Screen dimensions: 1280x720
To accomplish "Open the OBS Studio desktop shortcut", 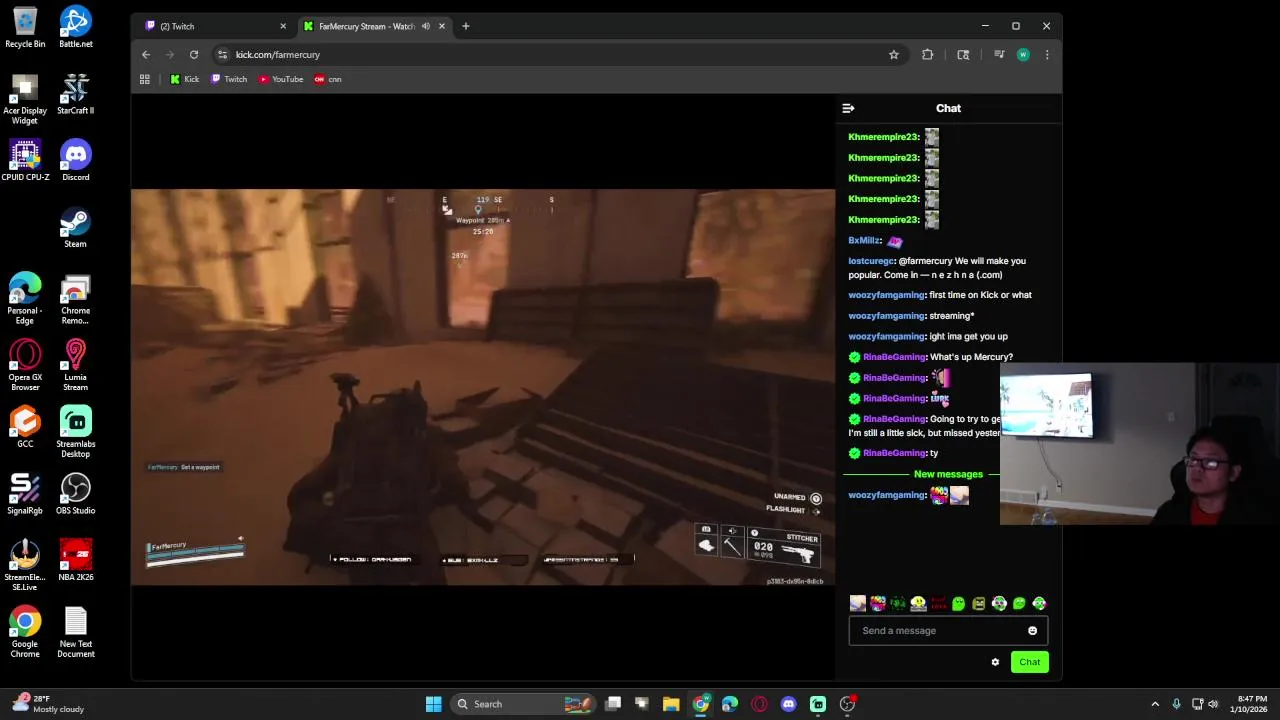I will tap(75, 494).
